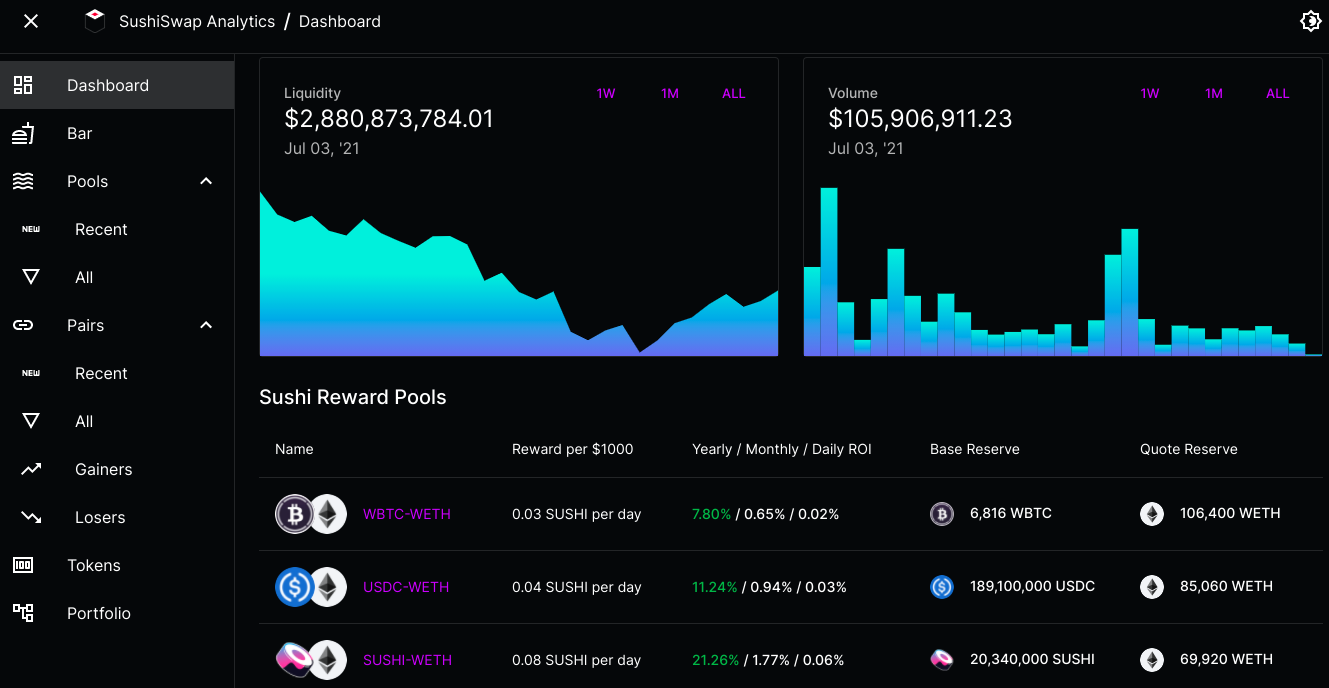The height and width of the screenshot is (688, 1329).
Task: Collapse the Pairs section chevron
Action: pyautogui.click(x=206, y=325)
